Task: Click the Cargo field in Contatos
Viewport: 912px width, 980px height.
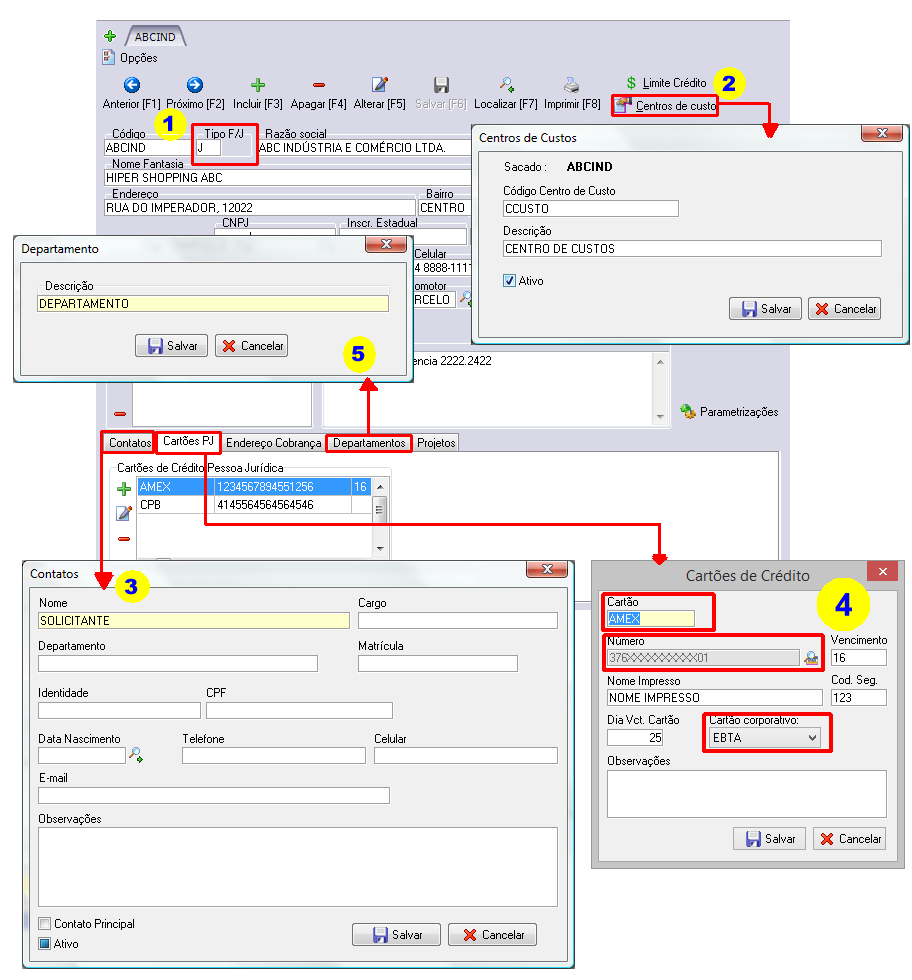Action: coord(458,621)
